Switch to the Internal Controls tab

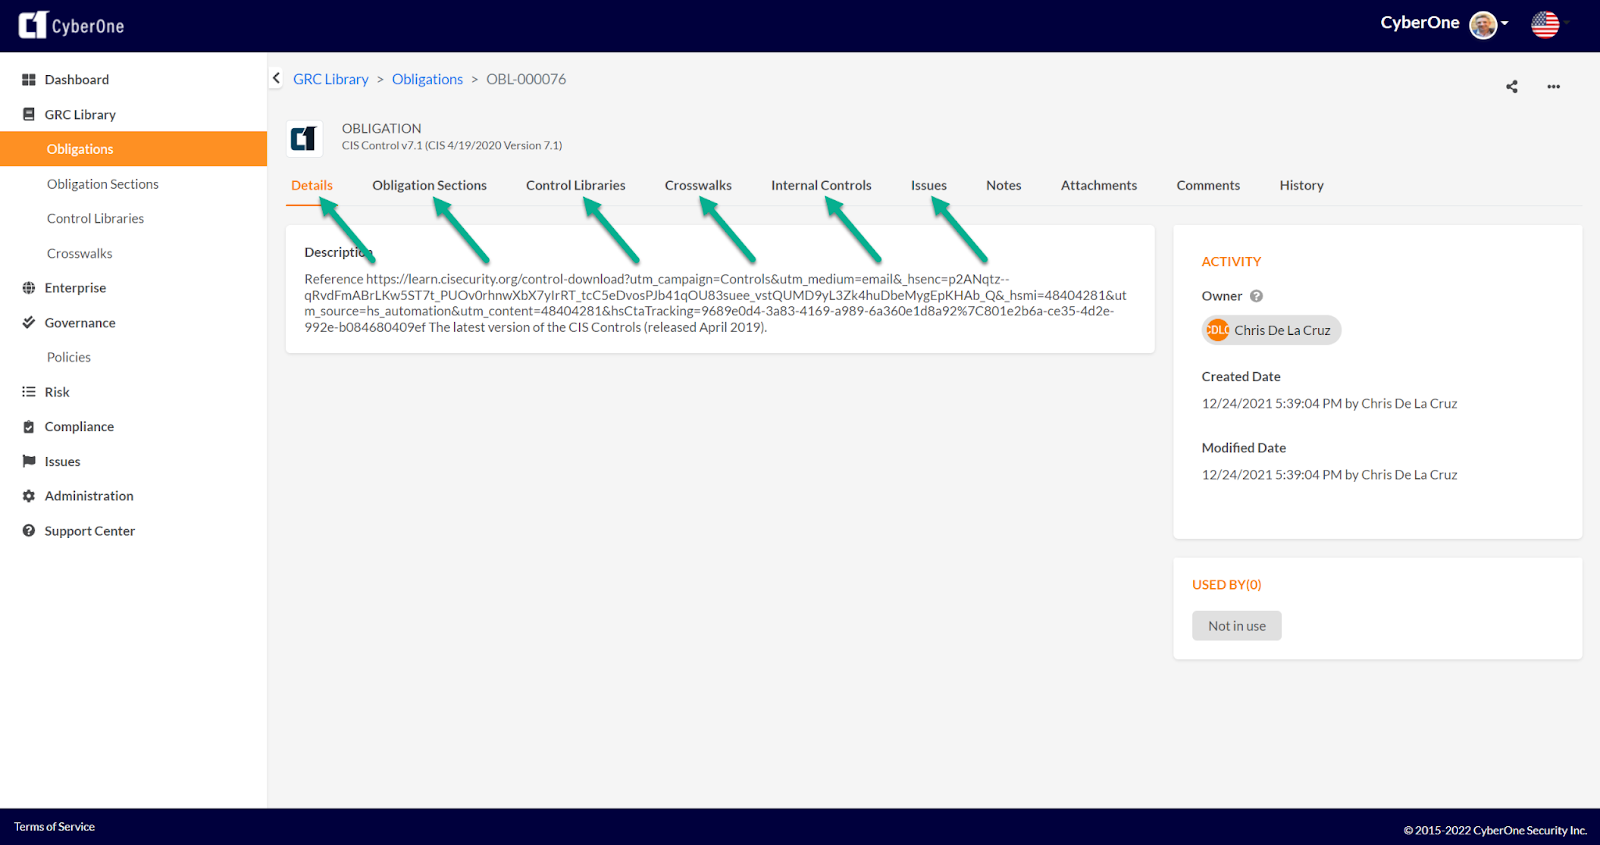821,186
